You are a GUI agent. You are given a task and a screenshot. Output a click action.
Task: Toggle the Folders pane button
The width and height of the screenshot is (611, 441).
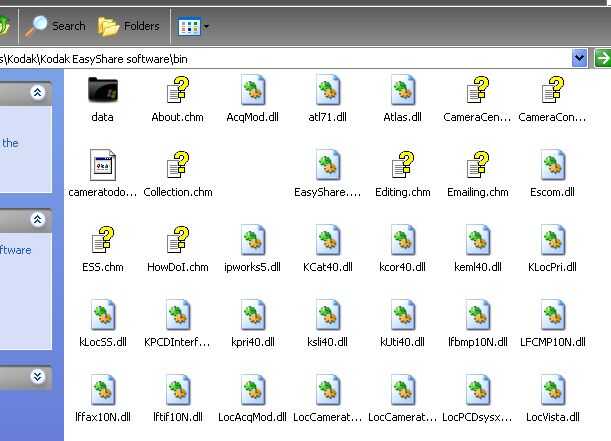(x=129, y=26)
